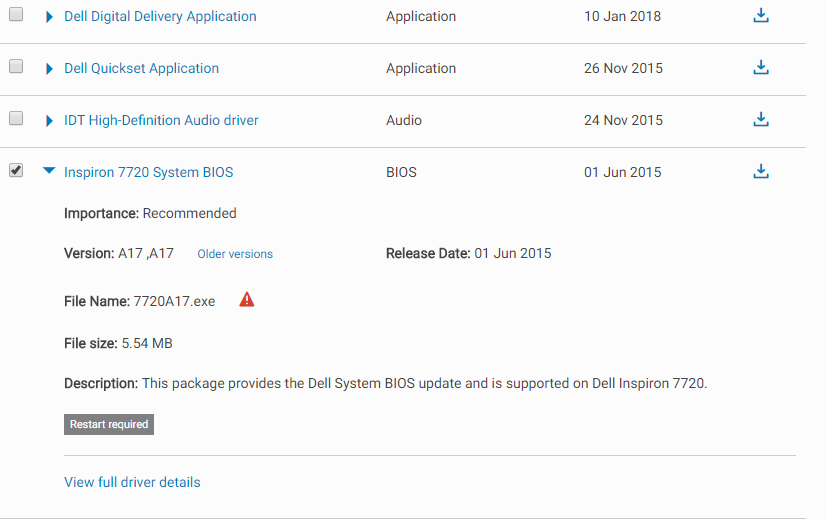Open View full driver details

(x=132, y=482)
